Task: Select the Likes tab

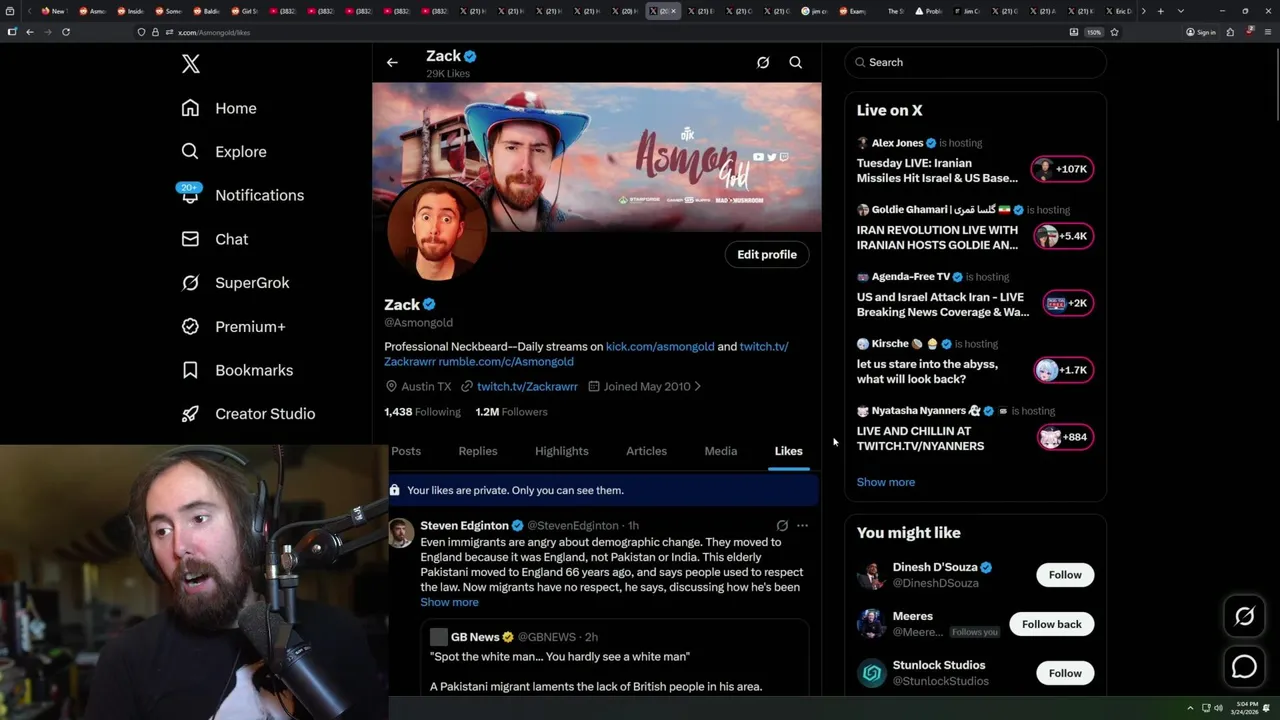Action: coord(788,451)
